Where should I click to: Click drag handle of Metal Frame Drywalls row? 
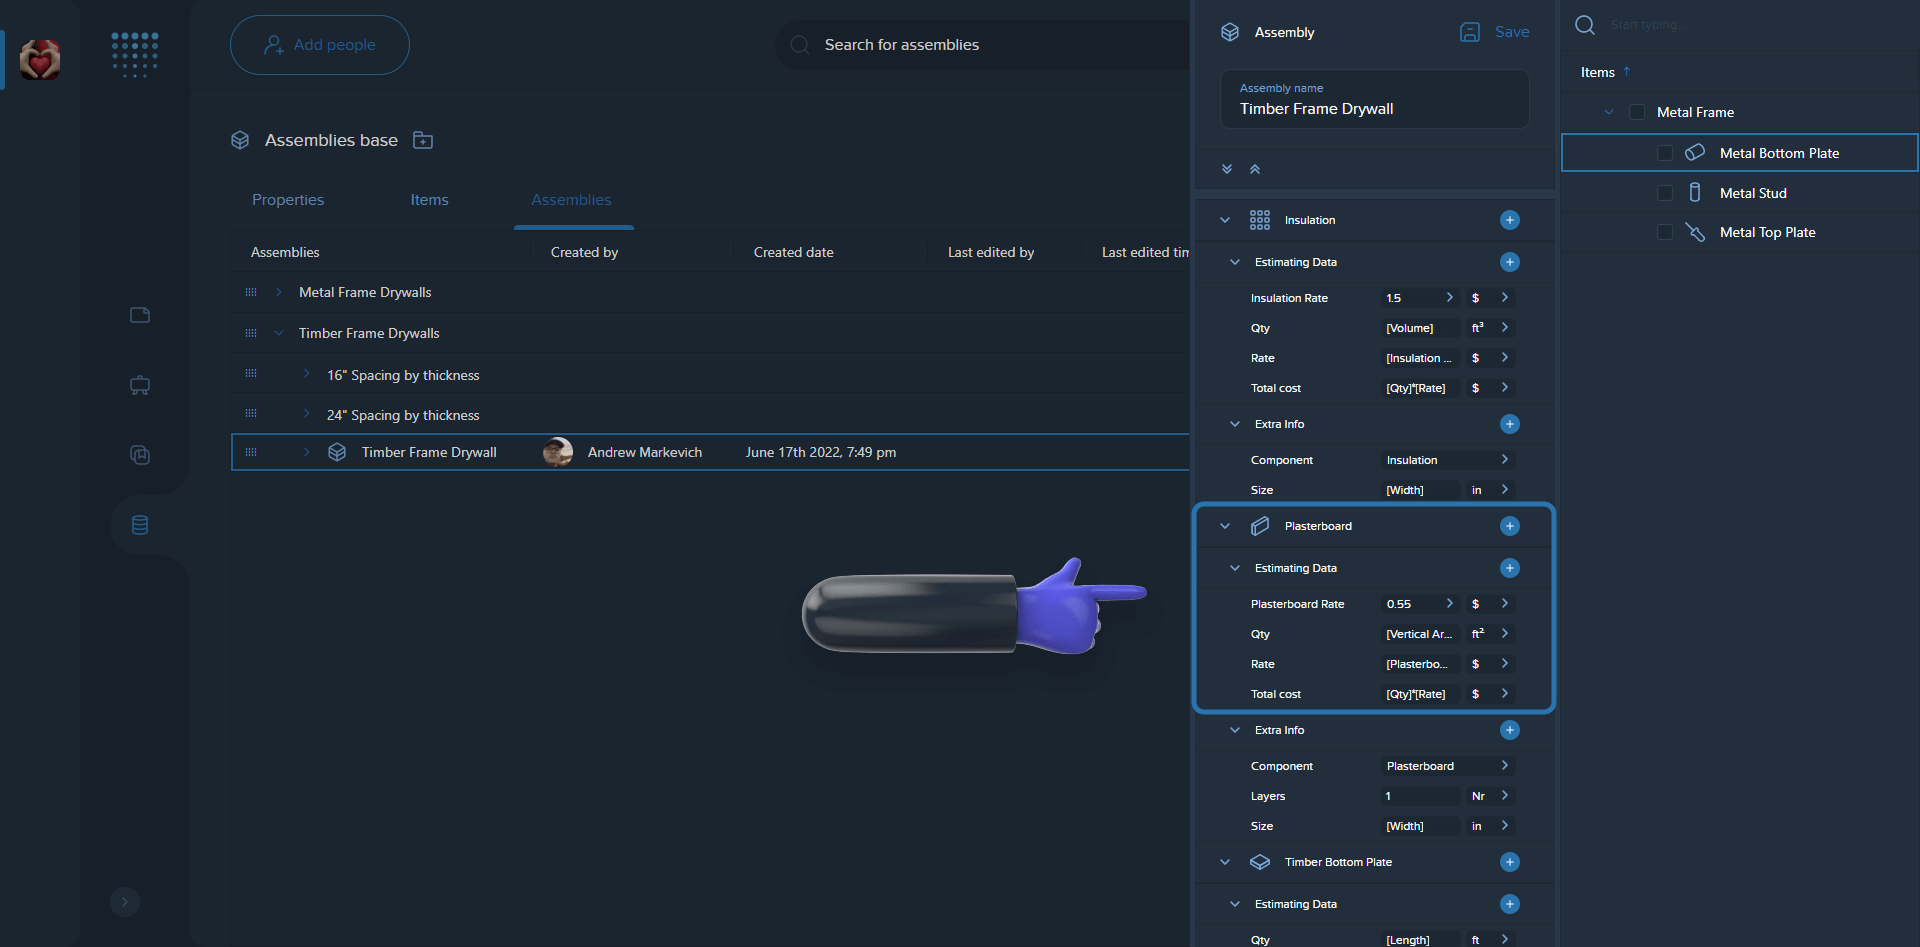[x=251, y=292]
